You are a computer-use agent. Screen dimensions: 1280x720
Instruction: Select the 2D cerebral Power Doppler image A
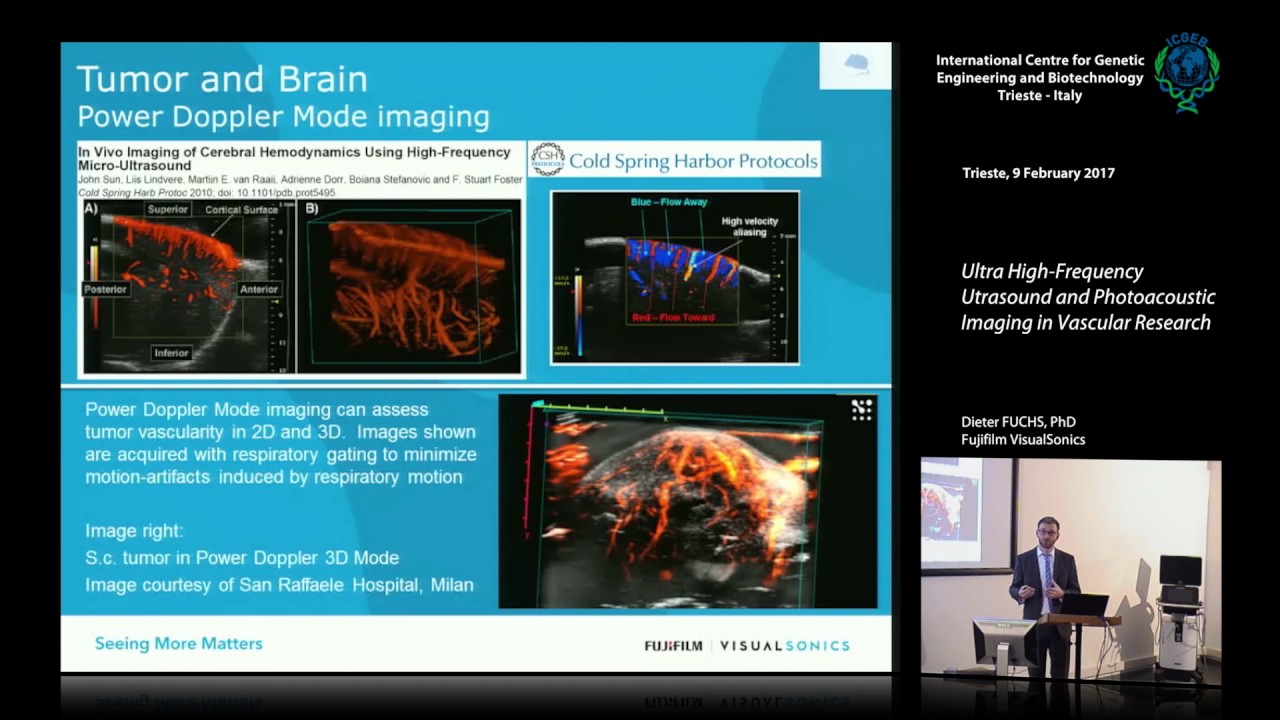190,286
